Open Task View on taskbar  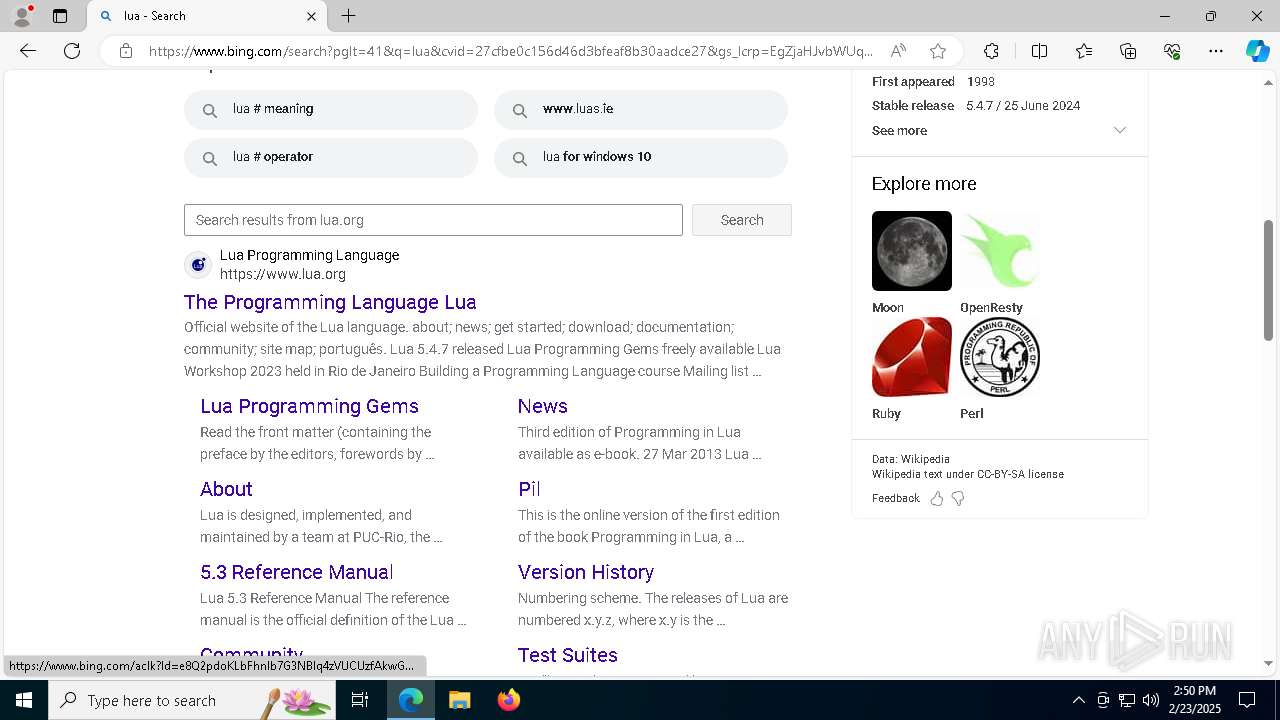360,700
